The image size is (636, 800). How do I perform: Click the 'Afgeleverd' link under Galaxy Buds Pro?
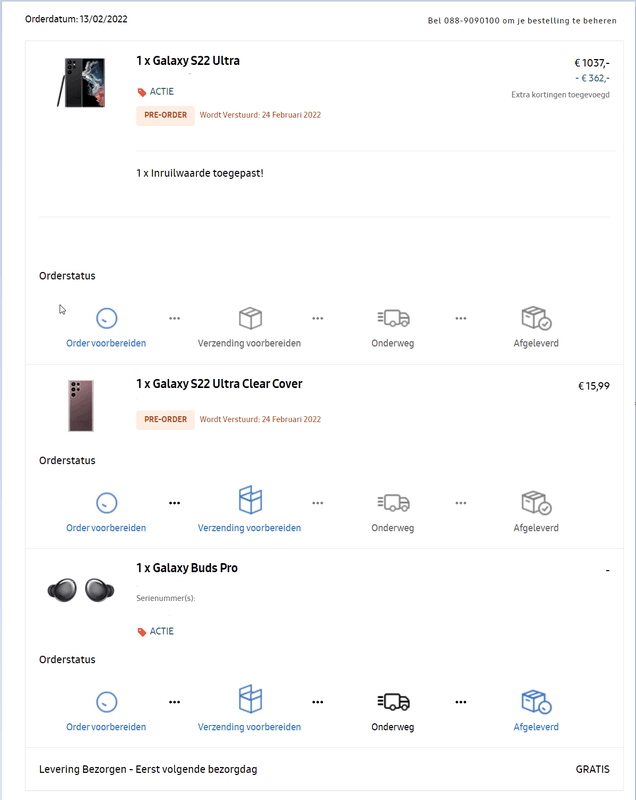click(x=536, y=727)
